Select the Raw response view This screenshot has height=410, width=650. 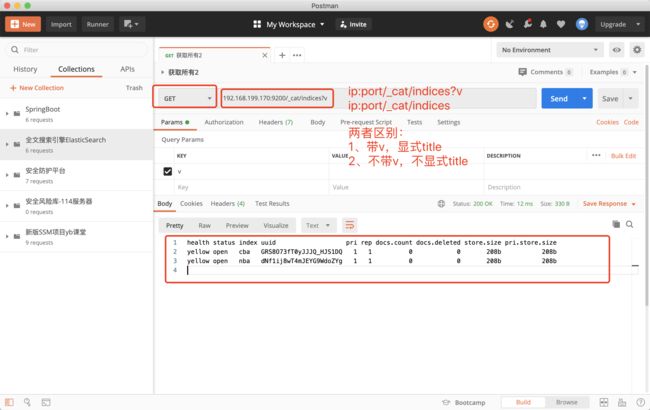coord(204,225)
